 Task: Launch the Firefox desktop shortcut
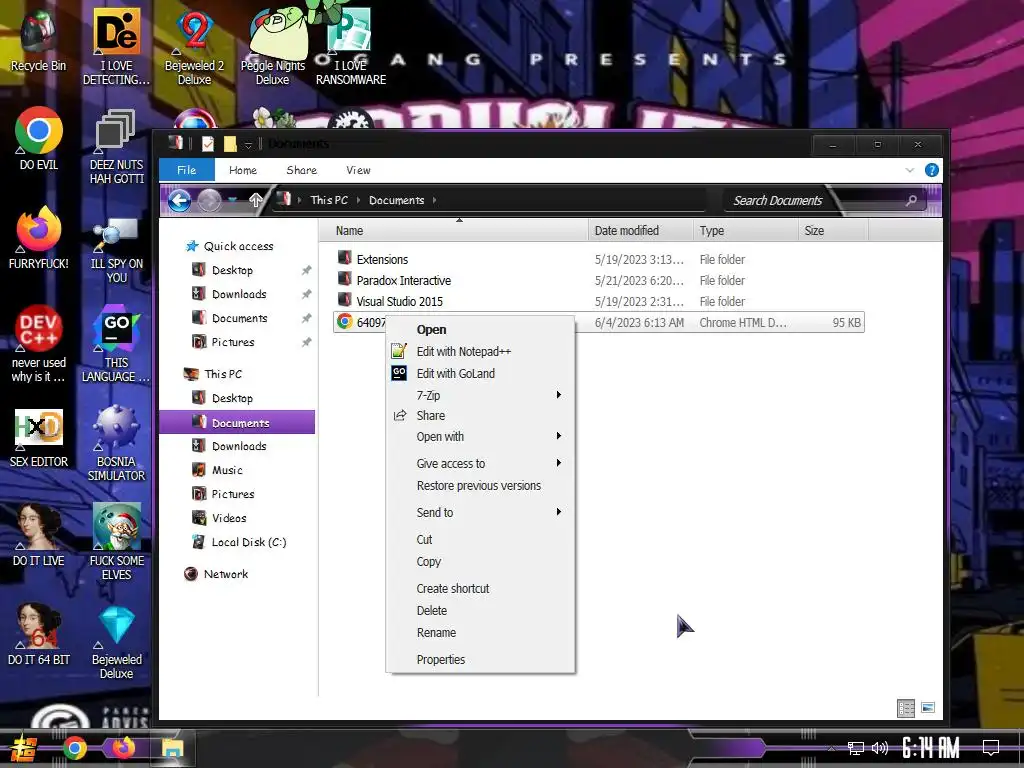[39, 238]
